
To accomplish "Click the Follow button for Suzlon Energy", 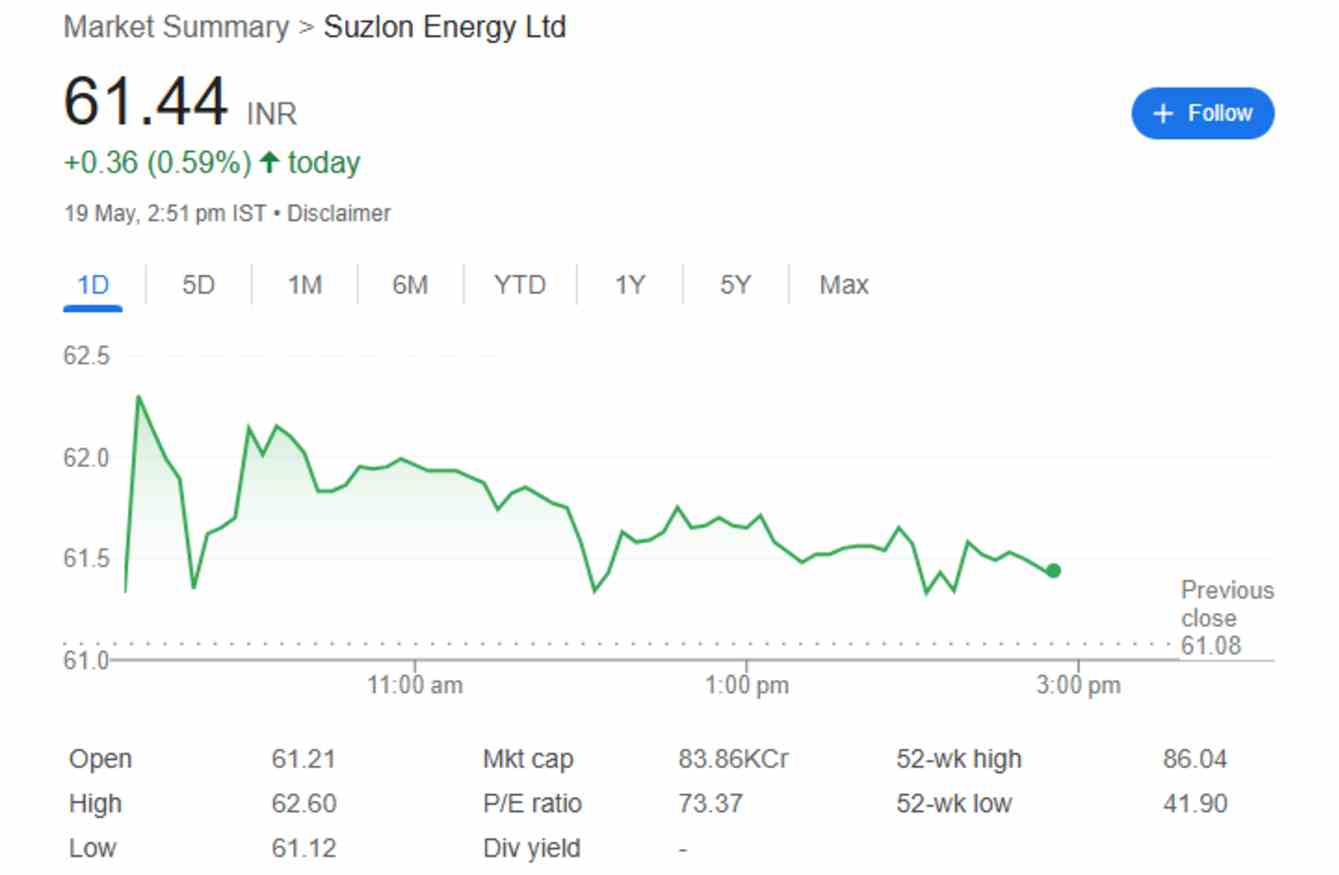I will tap(1202, 113).
